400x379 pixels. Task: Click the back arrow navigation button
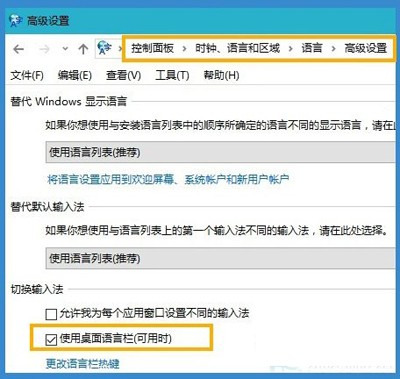(19, 49)
